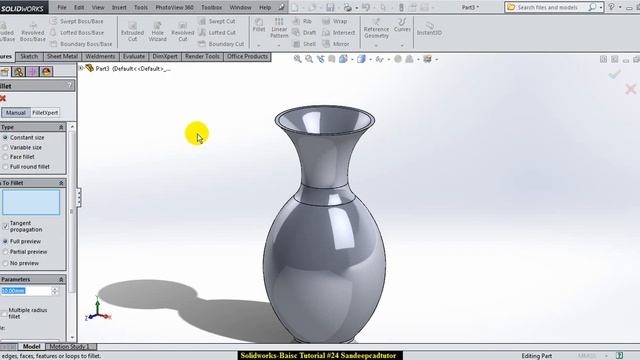The height and width of the screenshot is (360, 640).
Task: Switch to the Evaluate tab
Action: tap(134, 56)
